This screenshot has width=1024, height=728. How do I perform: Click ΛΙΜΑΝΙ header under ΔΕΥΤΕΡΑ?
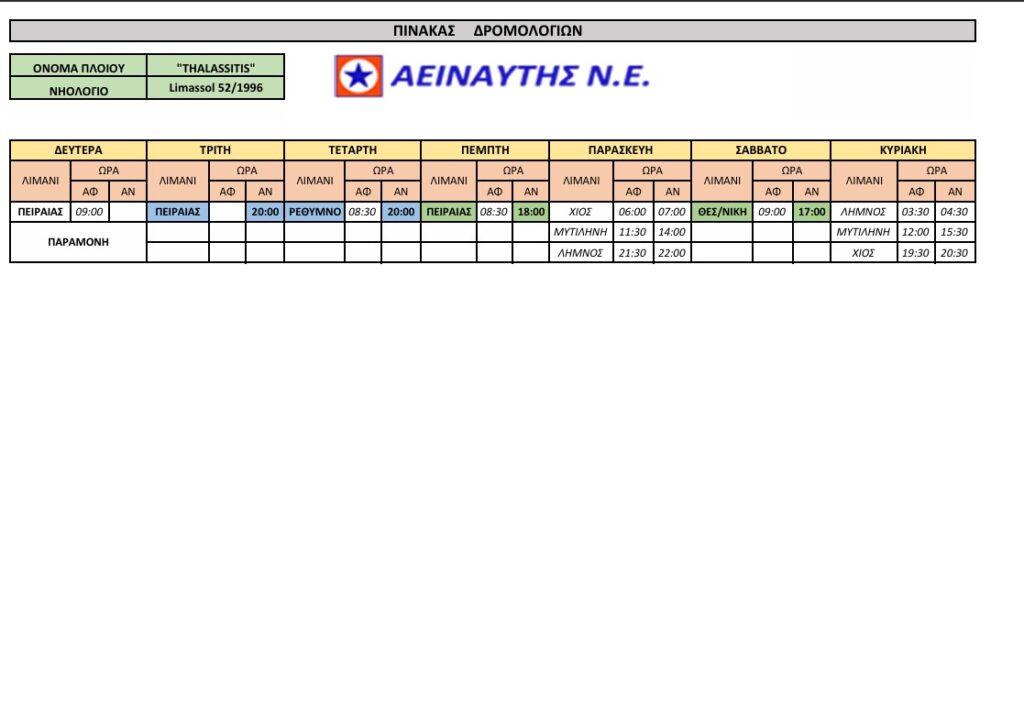40,181
